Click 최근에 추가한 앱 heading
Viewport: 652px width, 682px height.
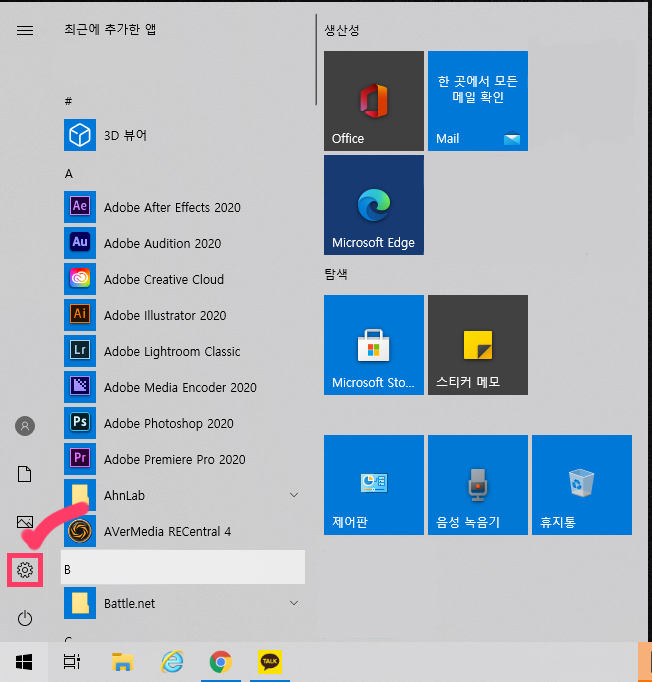(x=110, y=29)
